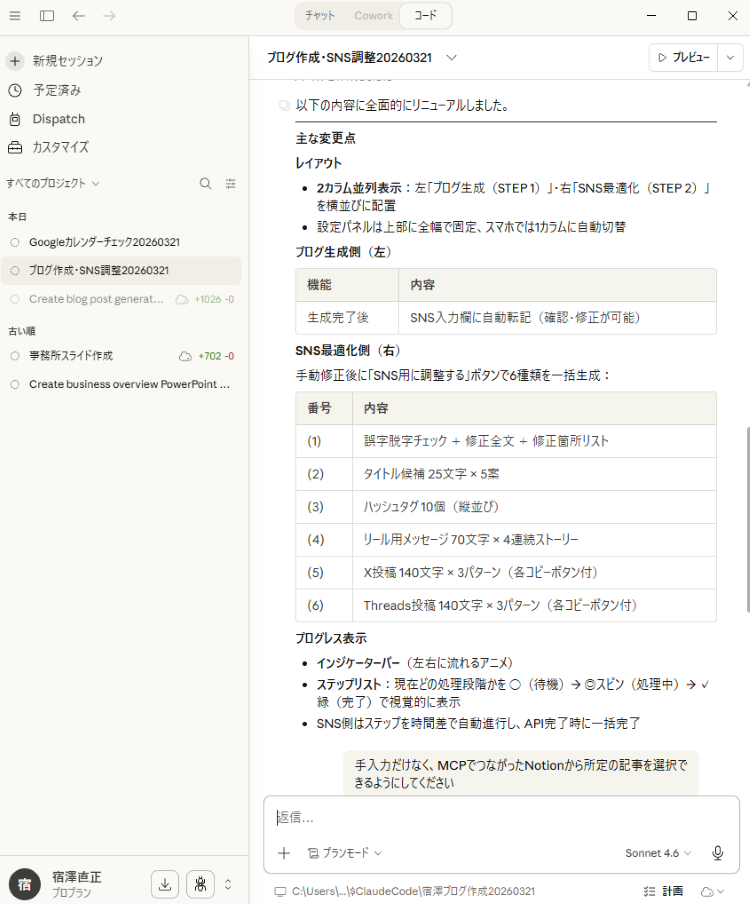The image size is (750, 904).
Task: Expand the dropdown arrow next to プレビュー
Action: click(732, 58)
